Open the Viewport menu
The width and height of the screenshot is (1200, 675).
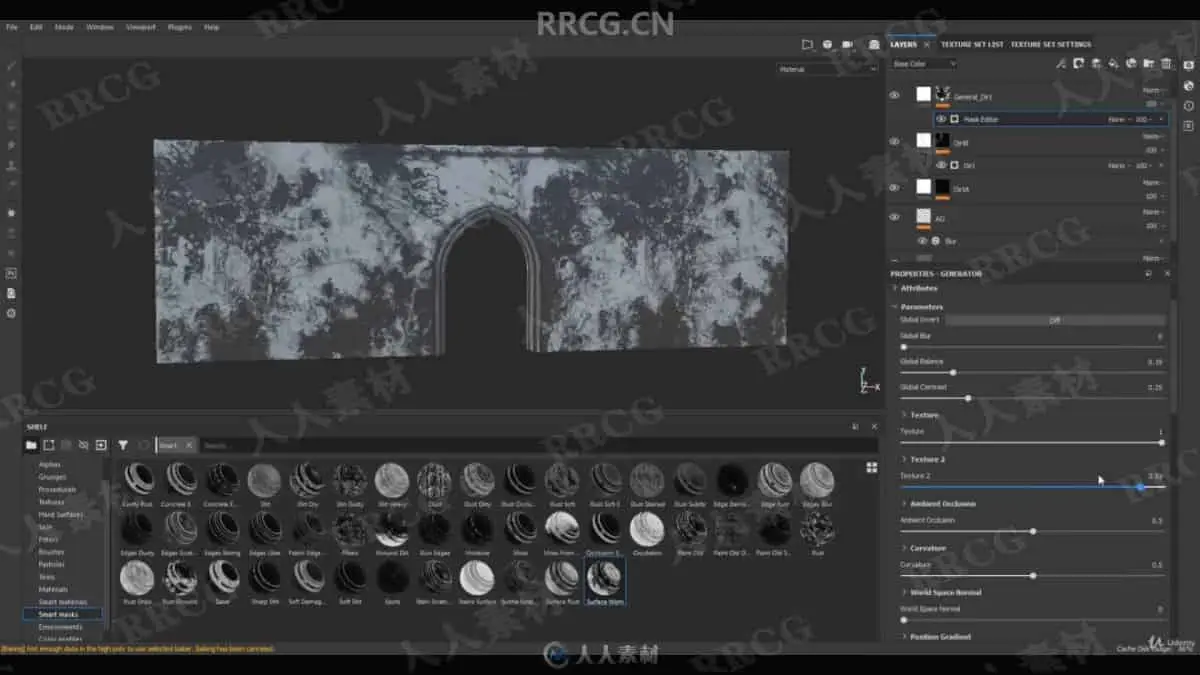(141, 27)
